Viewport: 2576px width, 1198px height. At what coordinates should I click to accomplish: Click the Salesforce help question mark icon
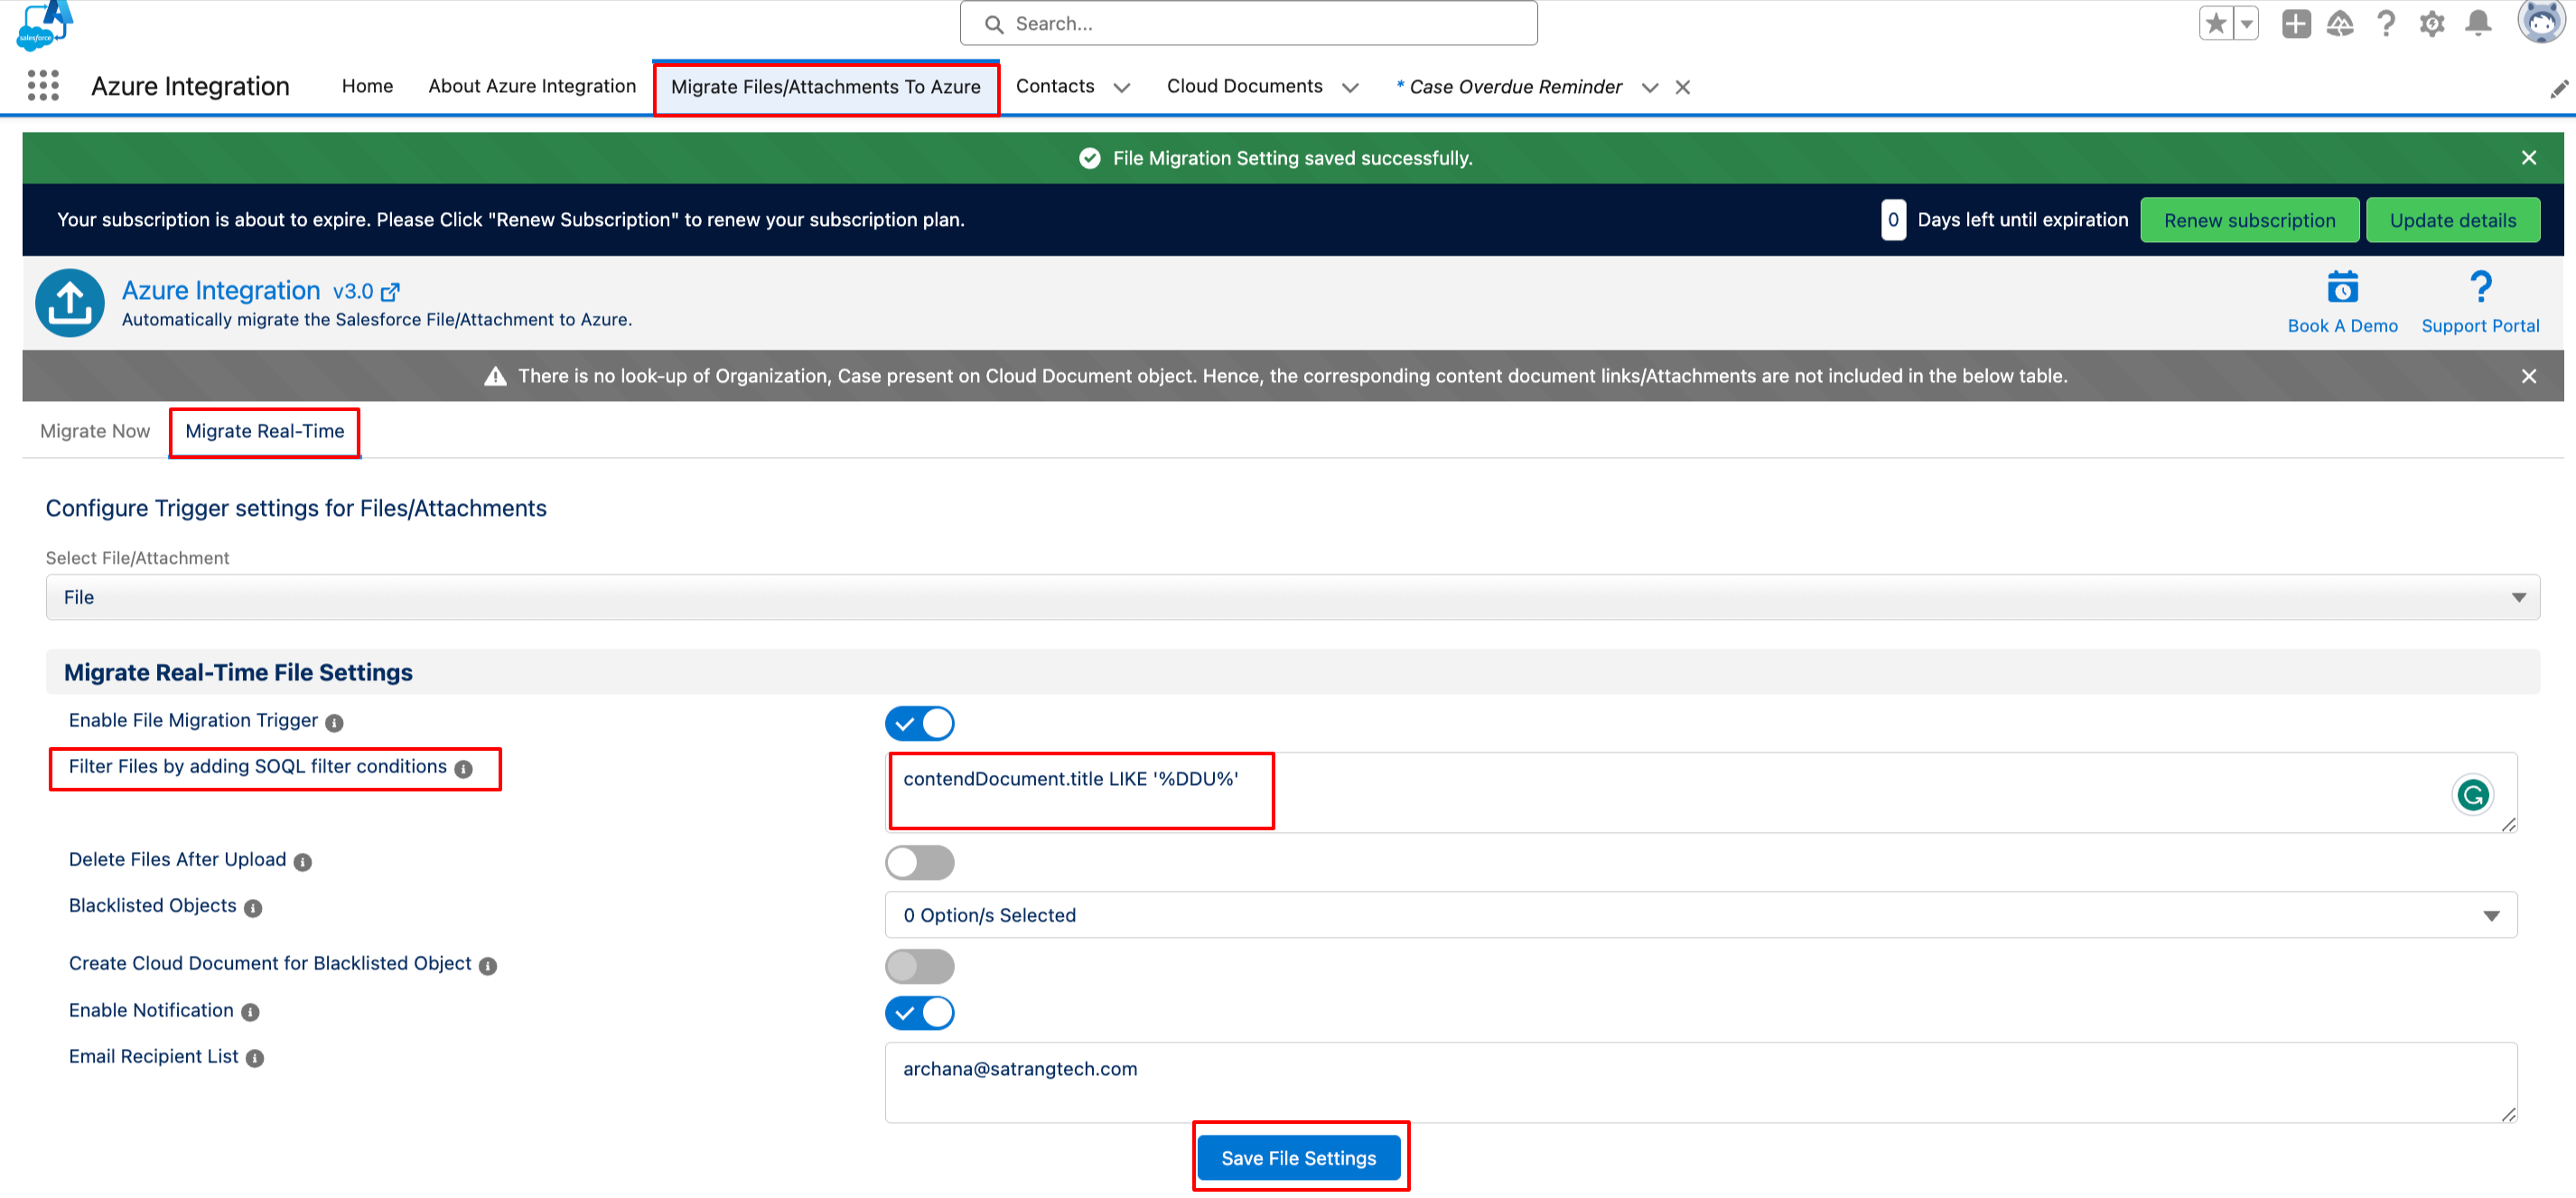click(x=2386, y=24)
